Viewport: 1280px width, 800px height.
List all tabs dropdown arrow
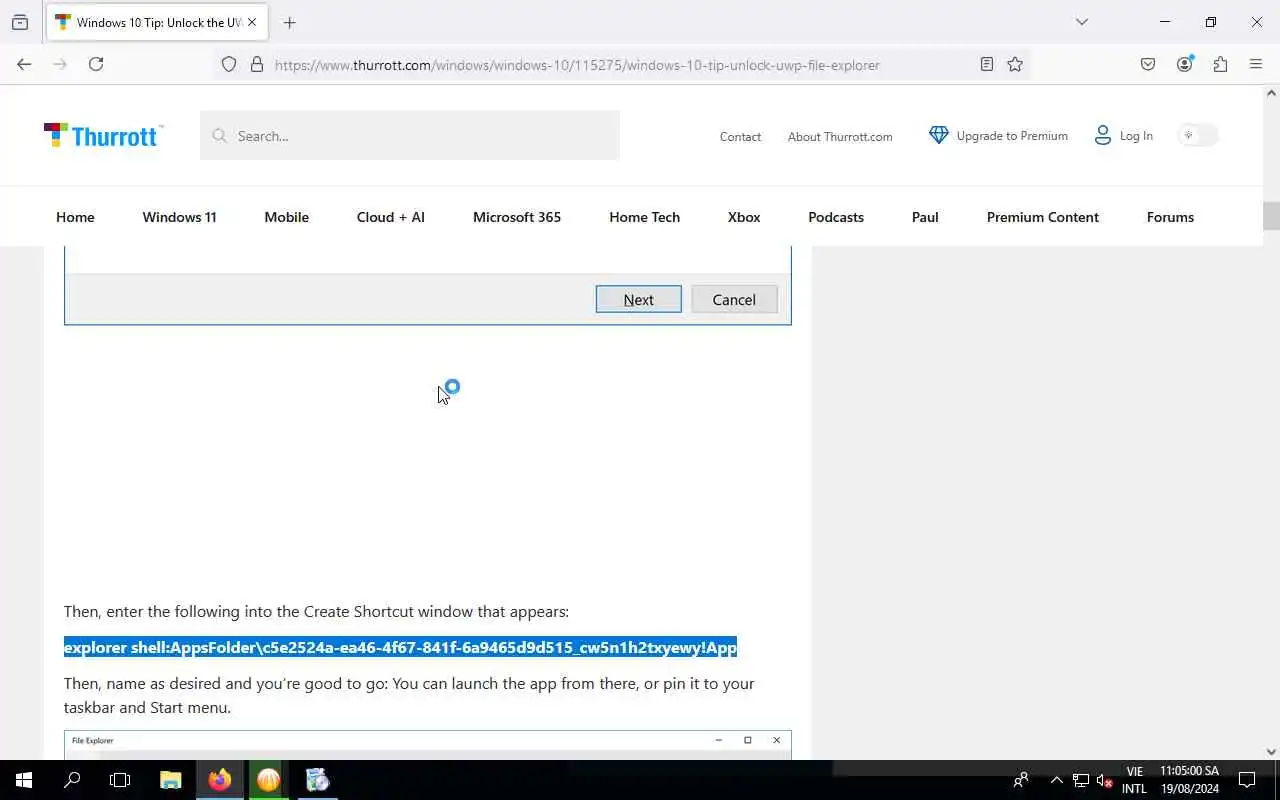point(1081,22)
